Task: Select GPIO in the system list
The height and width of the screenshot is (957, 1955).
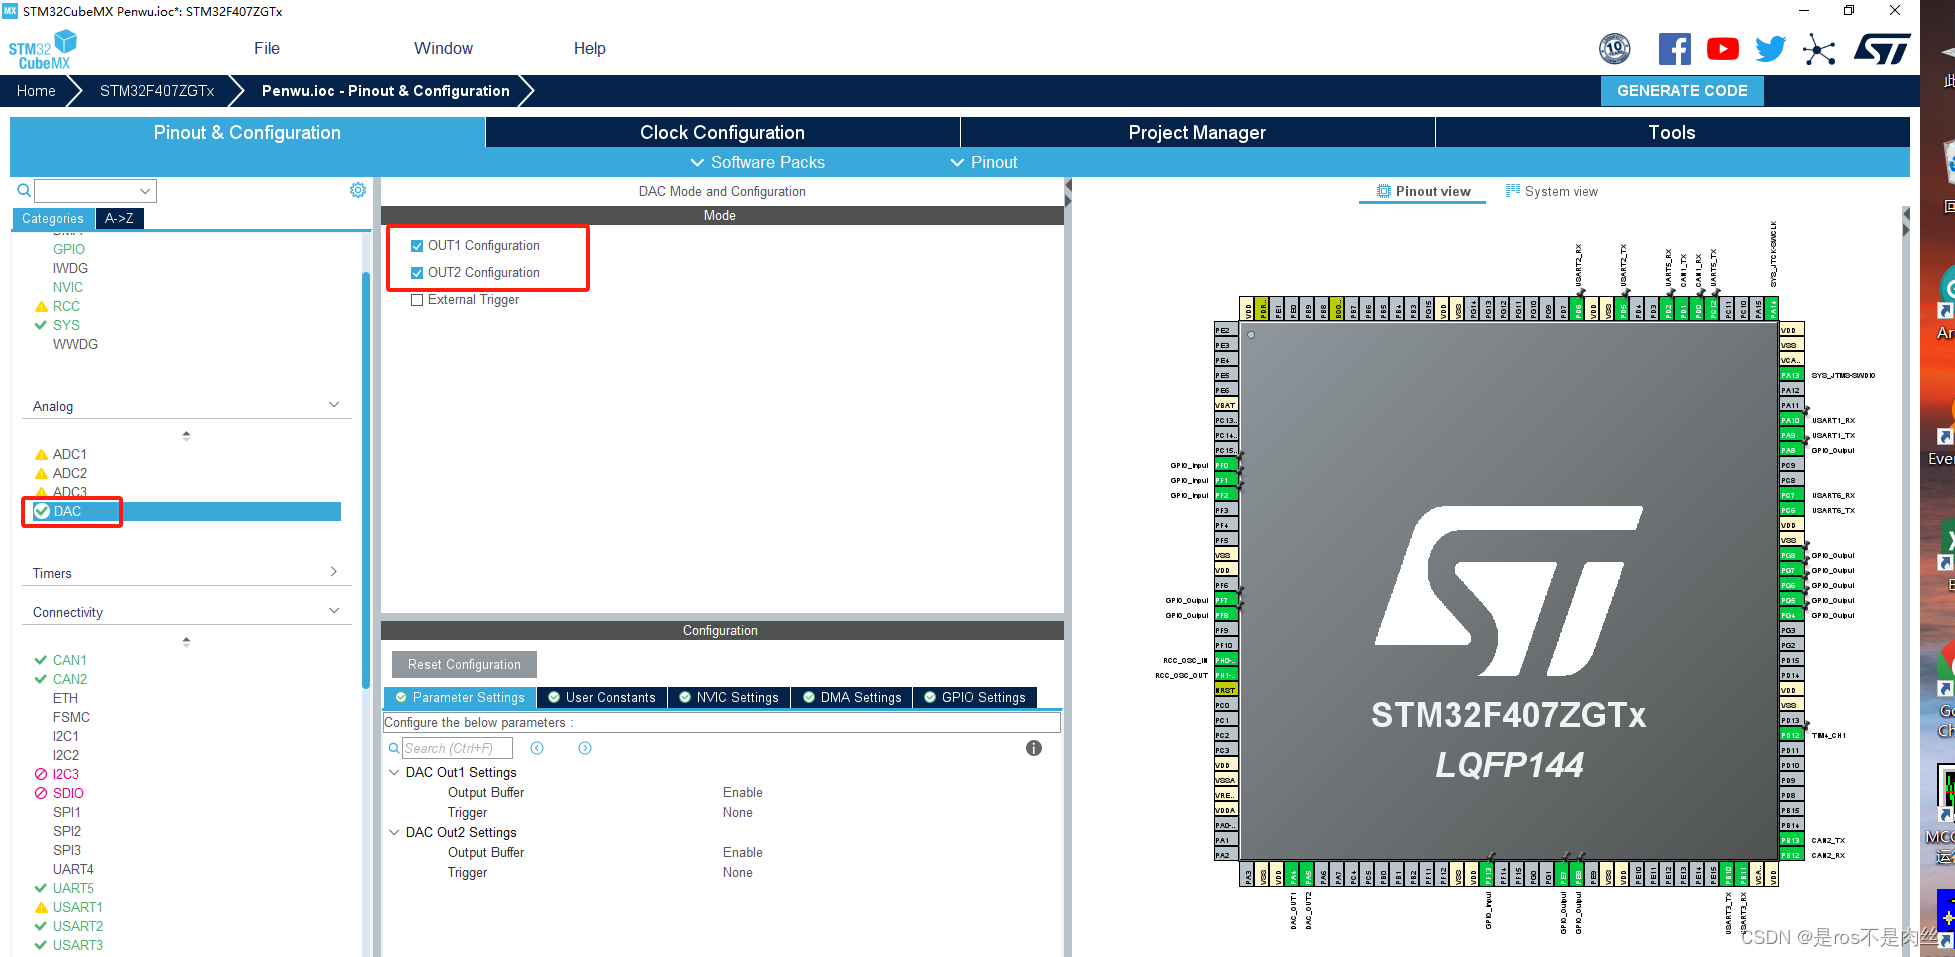Action: (69, 249)
